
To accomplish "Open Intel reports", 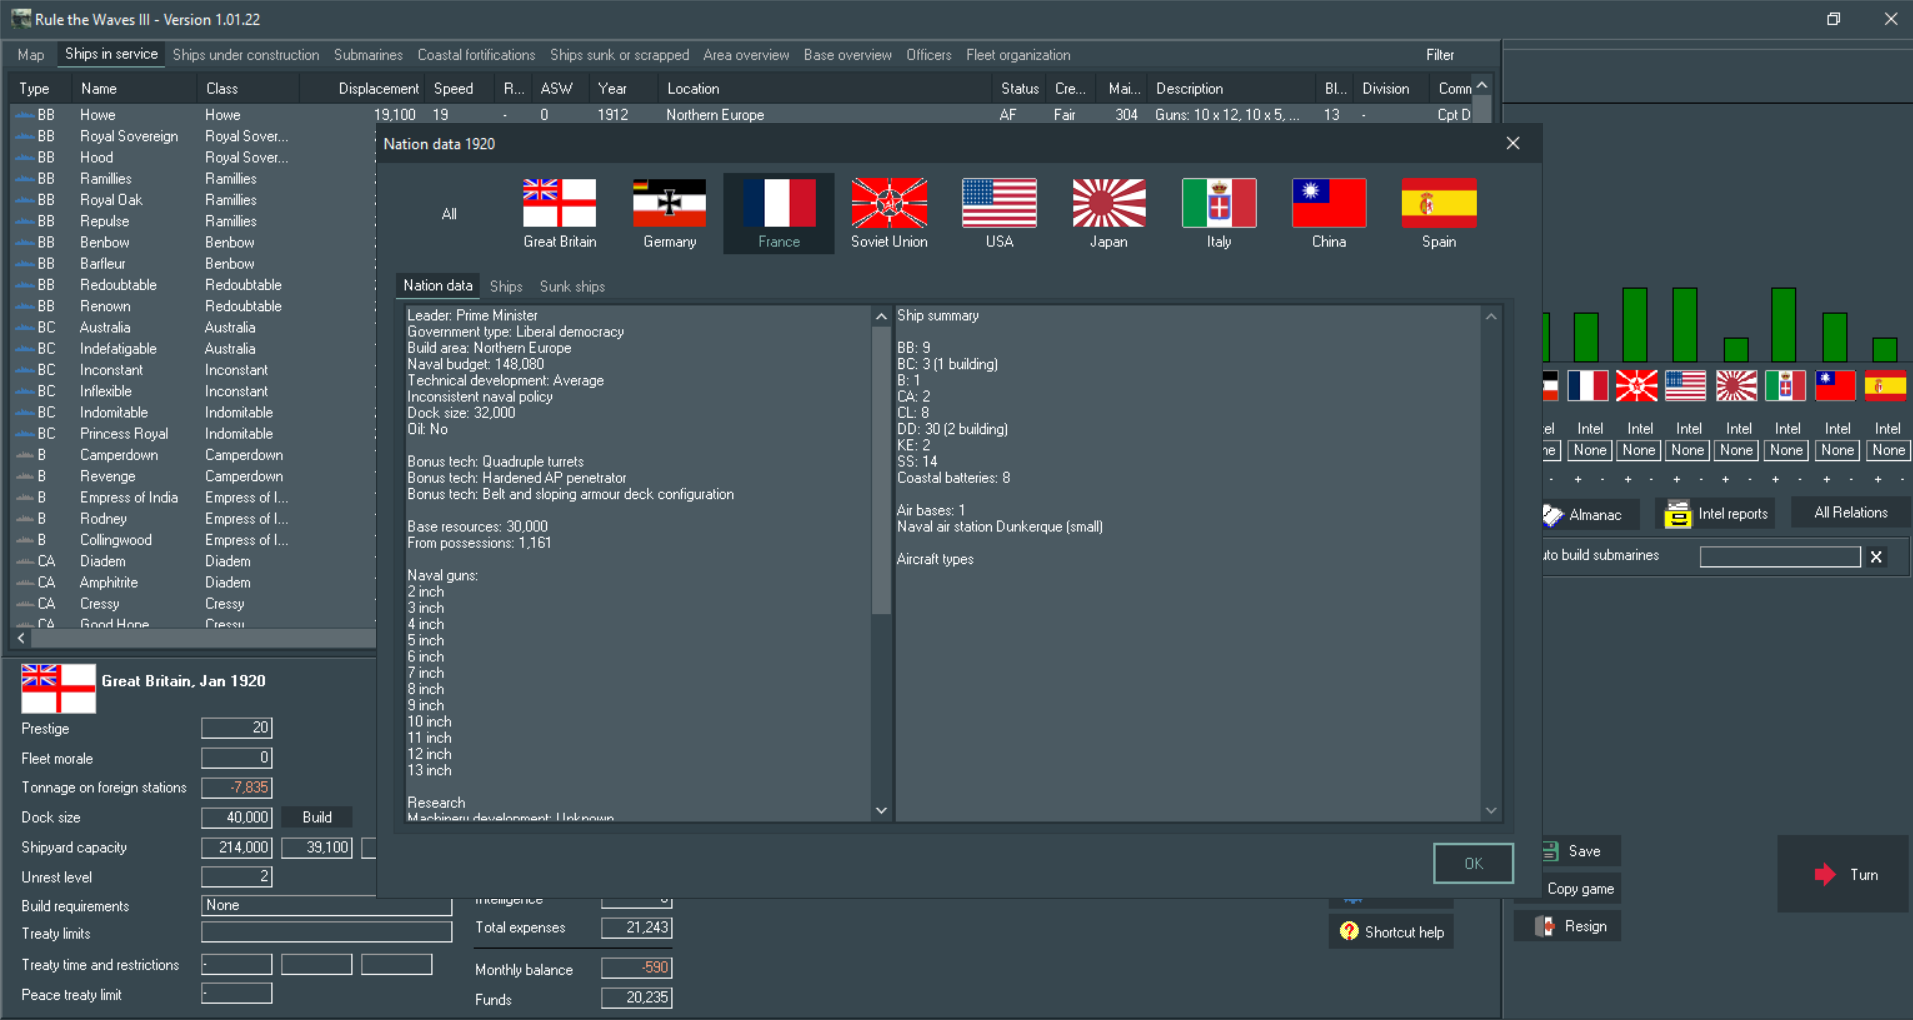I will point(1714,514).
